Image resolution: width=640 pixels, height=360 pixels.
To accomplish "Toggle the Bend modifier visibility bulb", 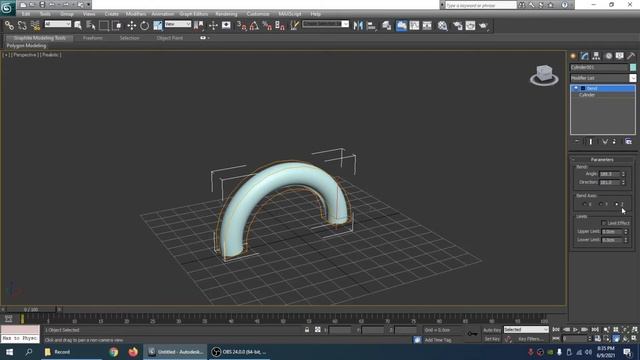I will click(576, 88).
